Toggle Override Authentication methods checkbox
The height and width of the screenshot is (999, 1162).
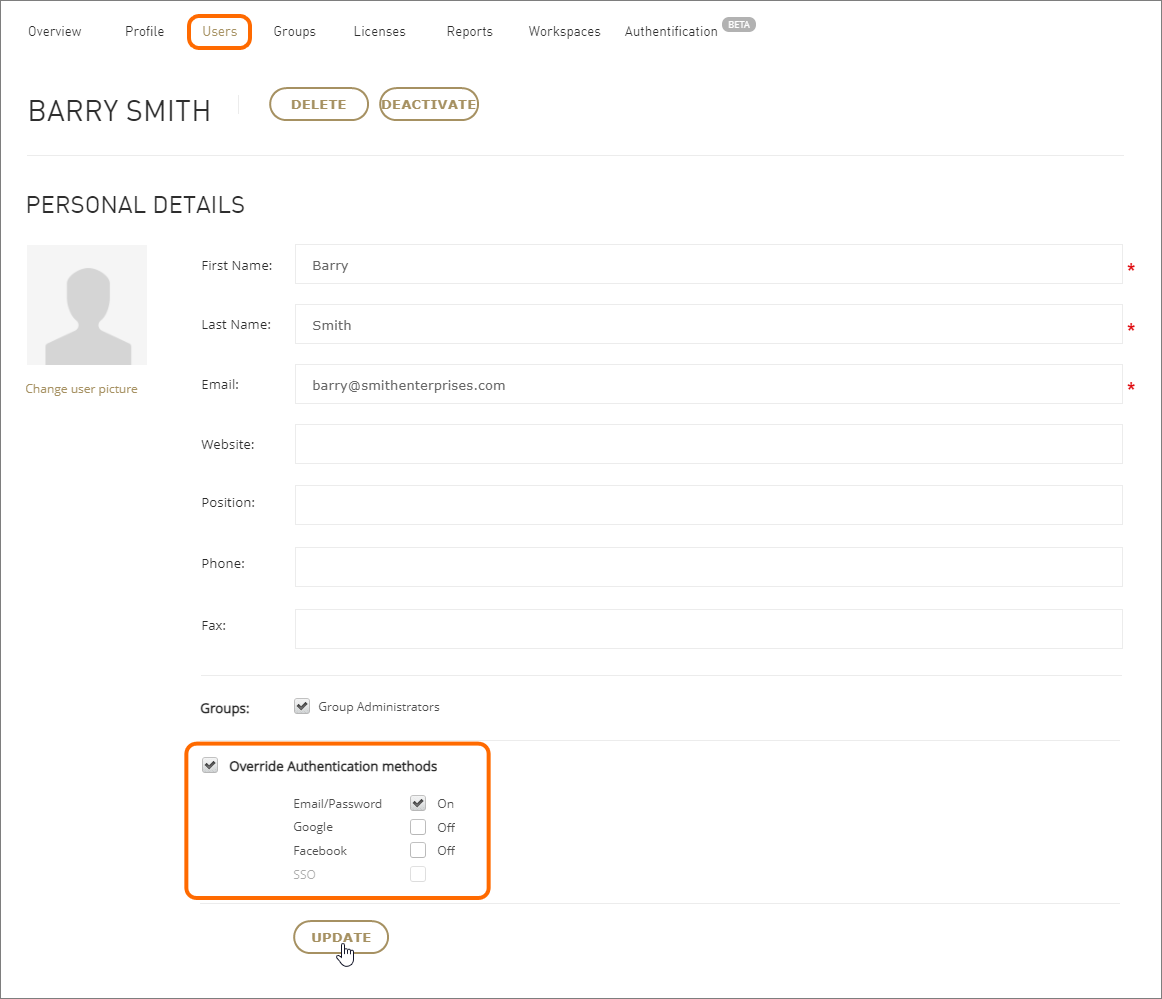click(x=210, y=766)
